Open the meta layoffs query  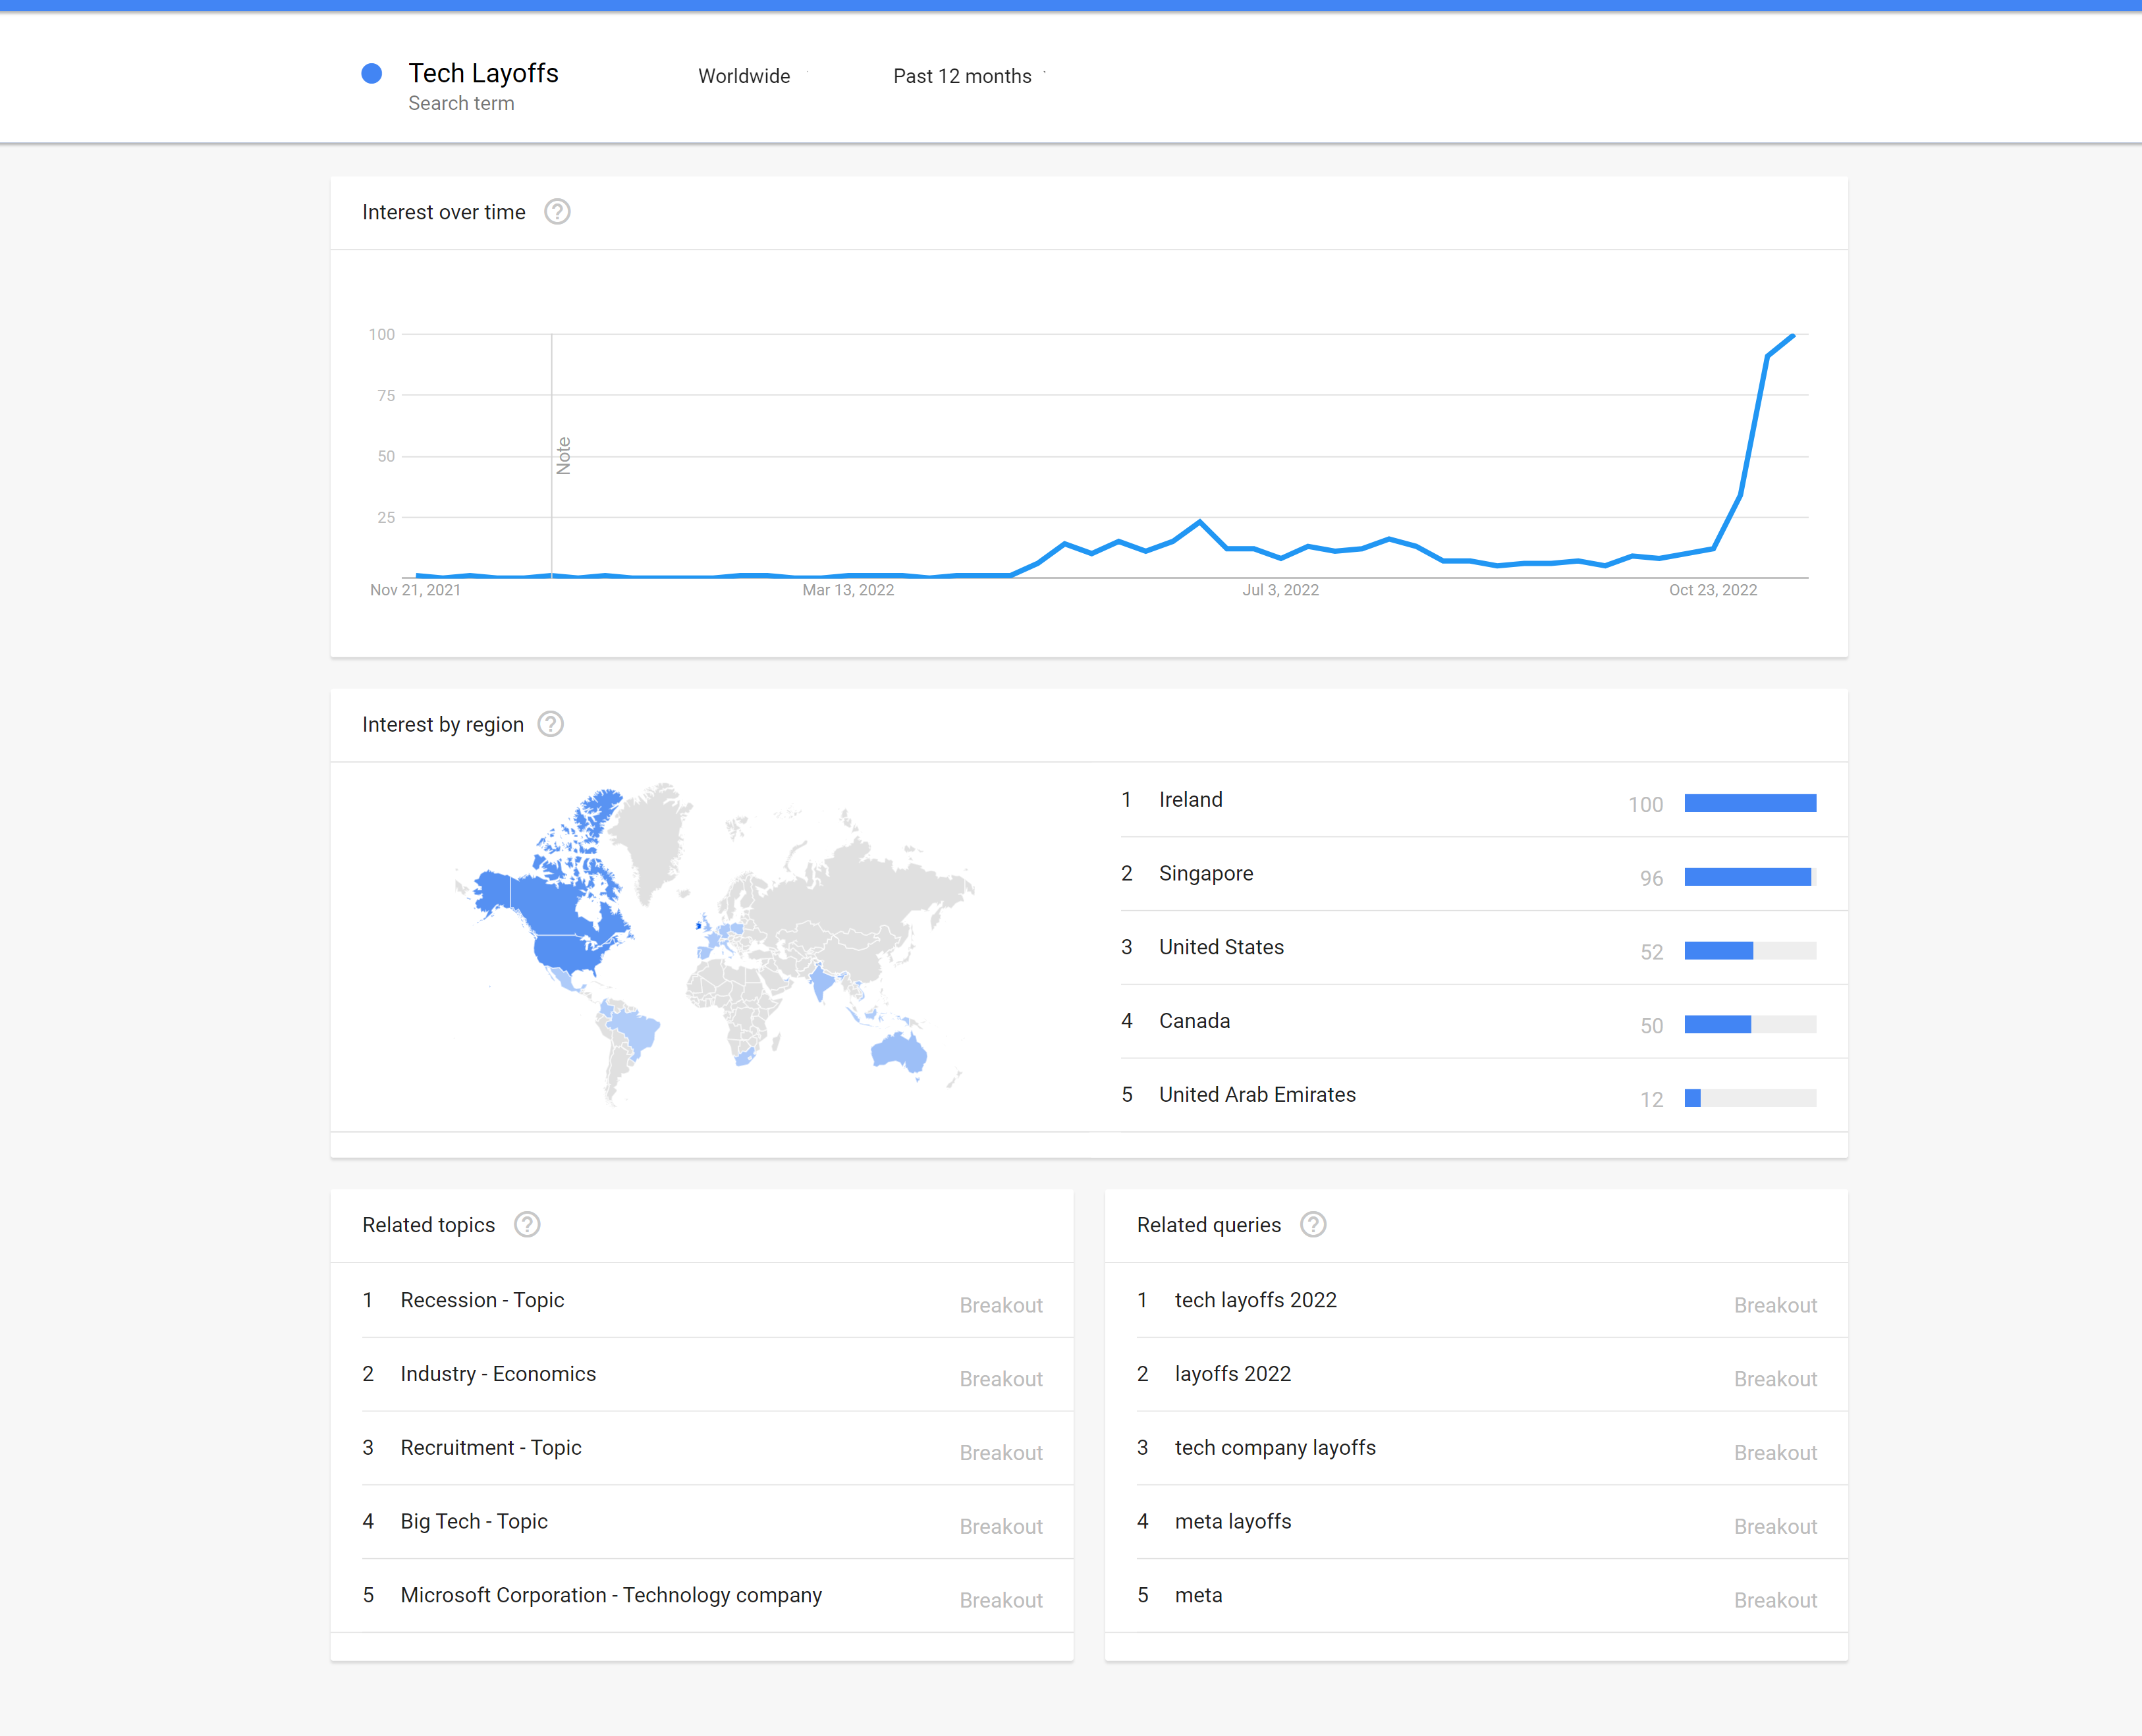(x=1232, y=1521)
